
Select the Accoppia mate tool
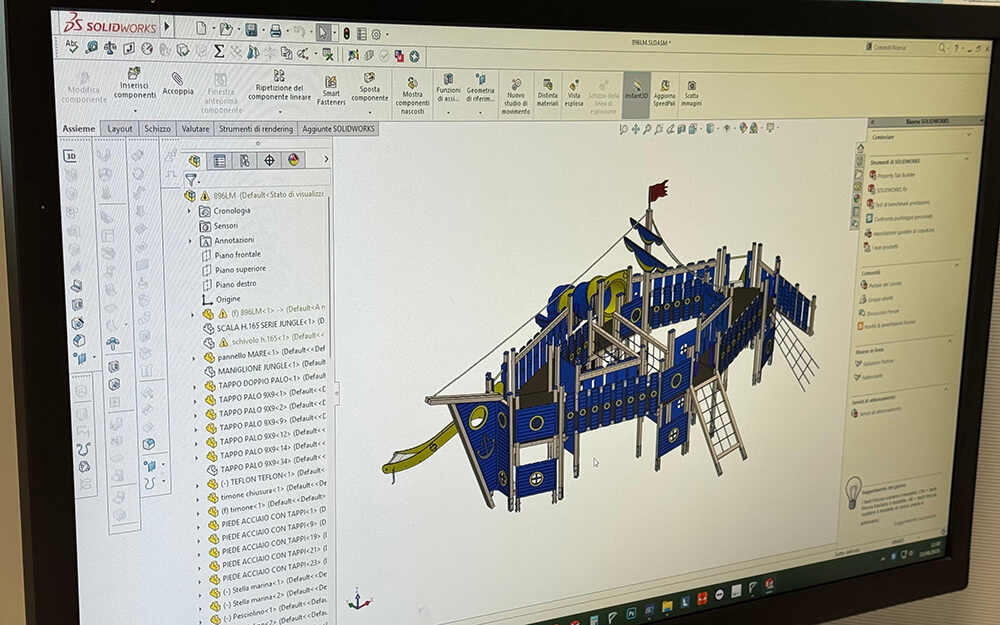click(x=177, y=79)
